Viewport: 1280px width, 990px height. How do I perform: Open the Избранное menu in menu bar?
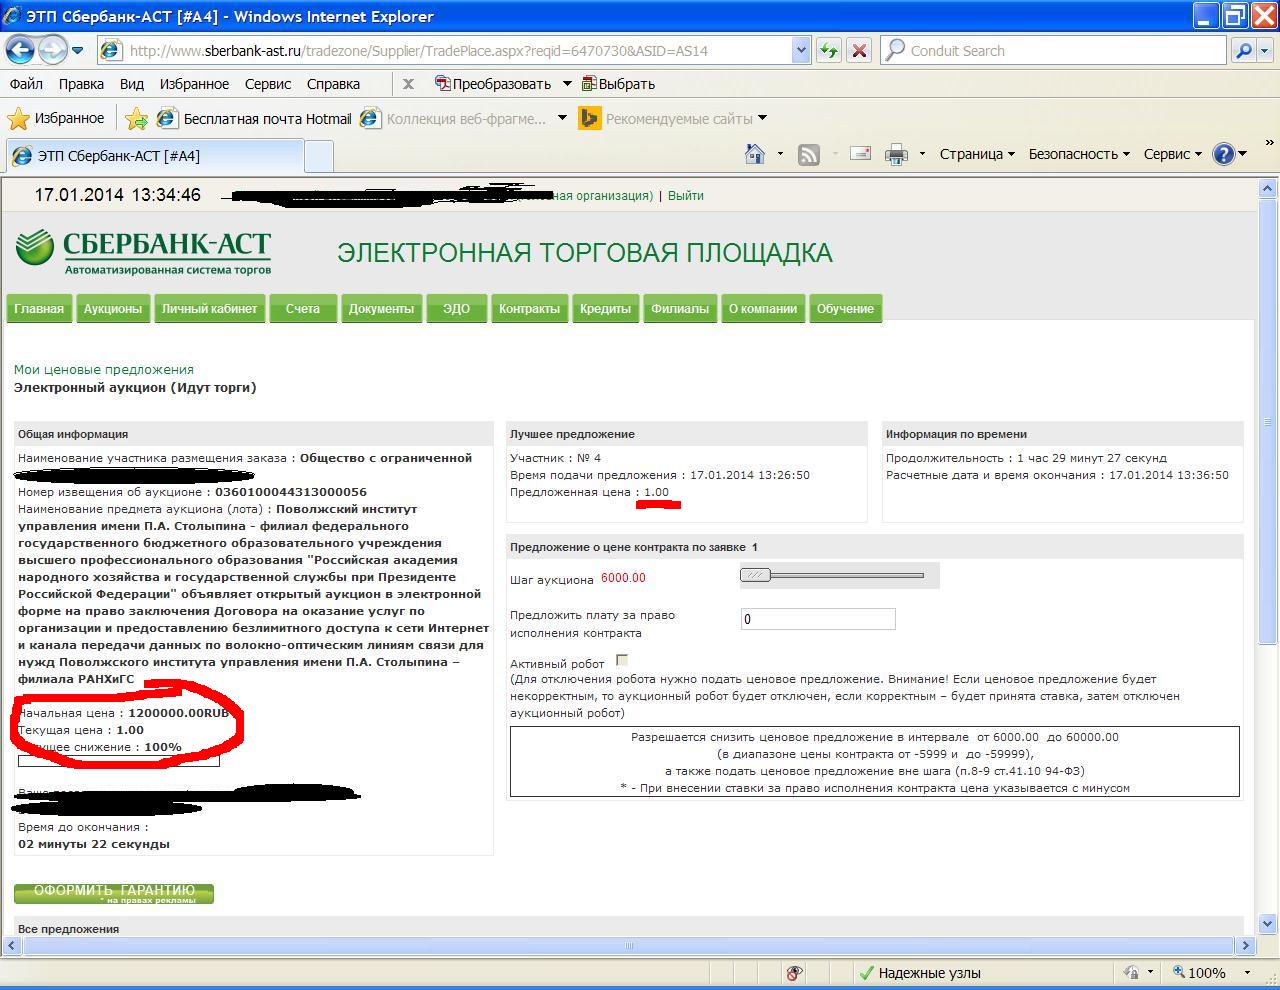(x=194, y=84)
